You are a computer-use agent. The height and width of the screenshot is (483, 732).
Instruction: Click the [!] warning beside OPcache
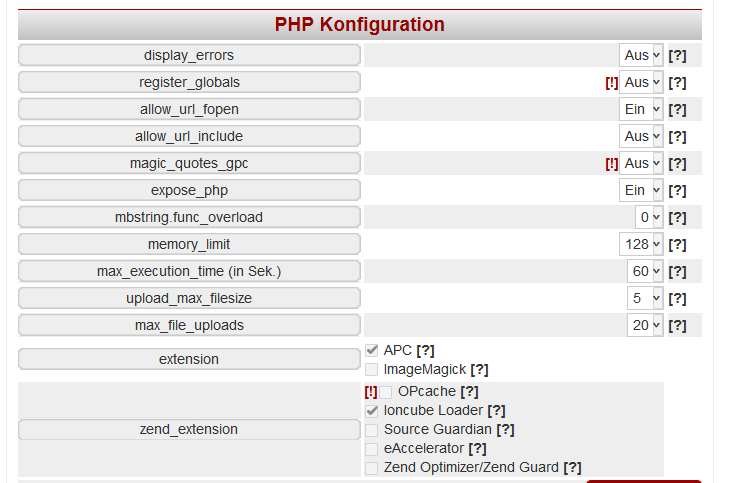371,392
